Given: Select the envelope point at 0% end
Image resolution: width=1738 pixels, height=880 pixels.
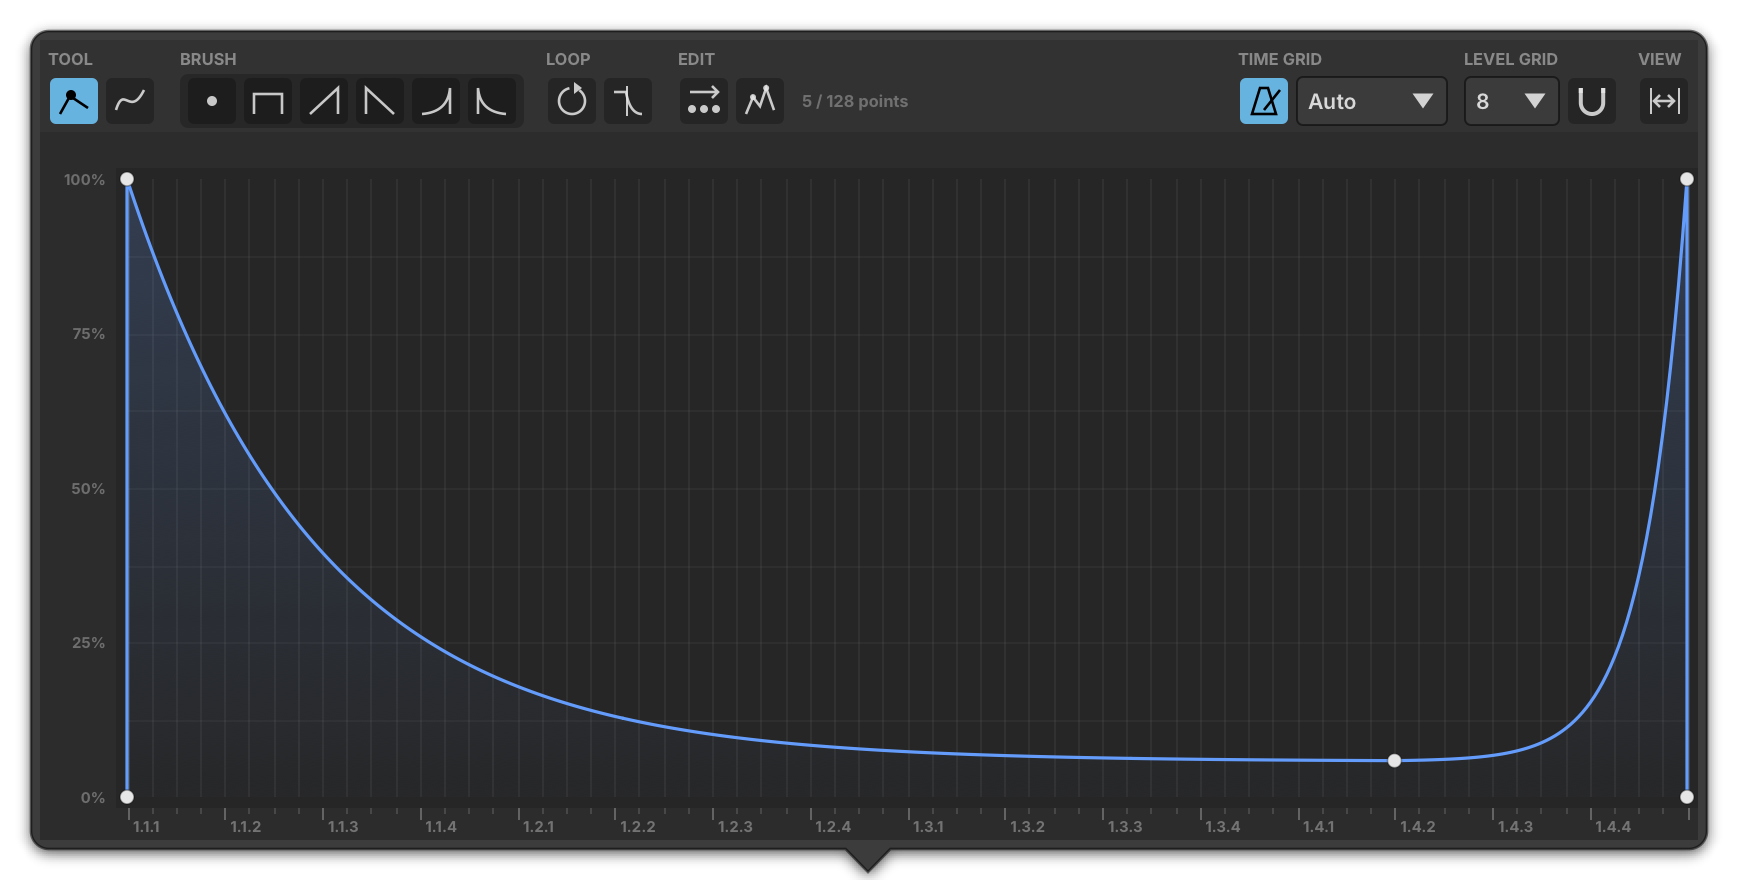Looking at the screenshot, I should pyautogui.click(x=1687, y=797).
